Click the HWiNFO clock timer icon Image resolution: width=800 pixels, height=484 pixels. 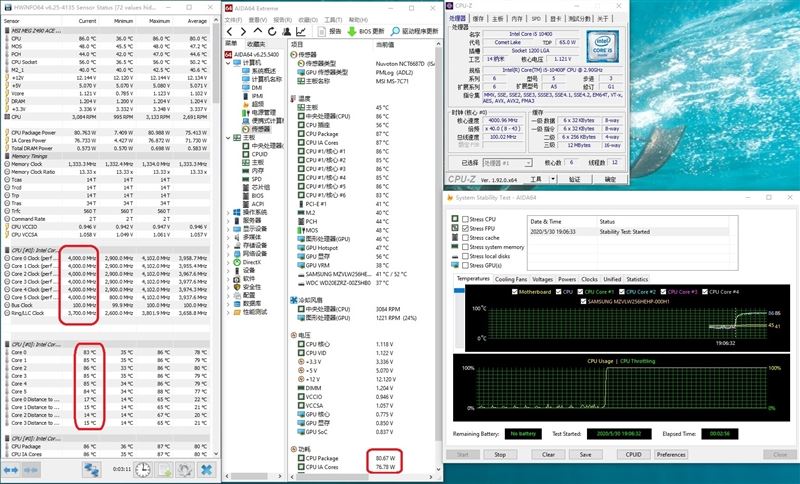(x=143, y=470)
